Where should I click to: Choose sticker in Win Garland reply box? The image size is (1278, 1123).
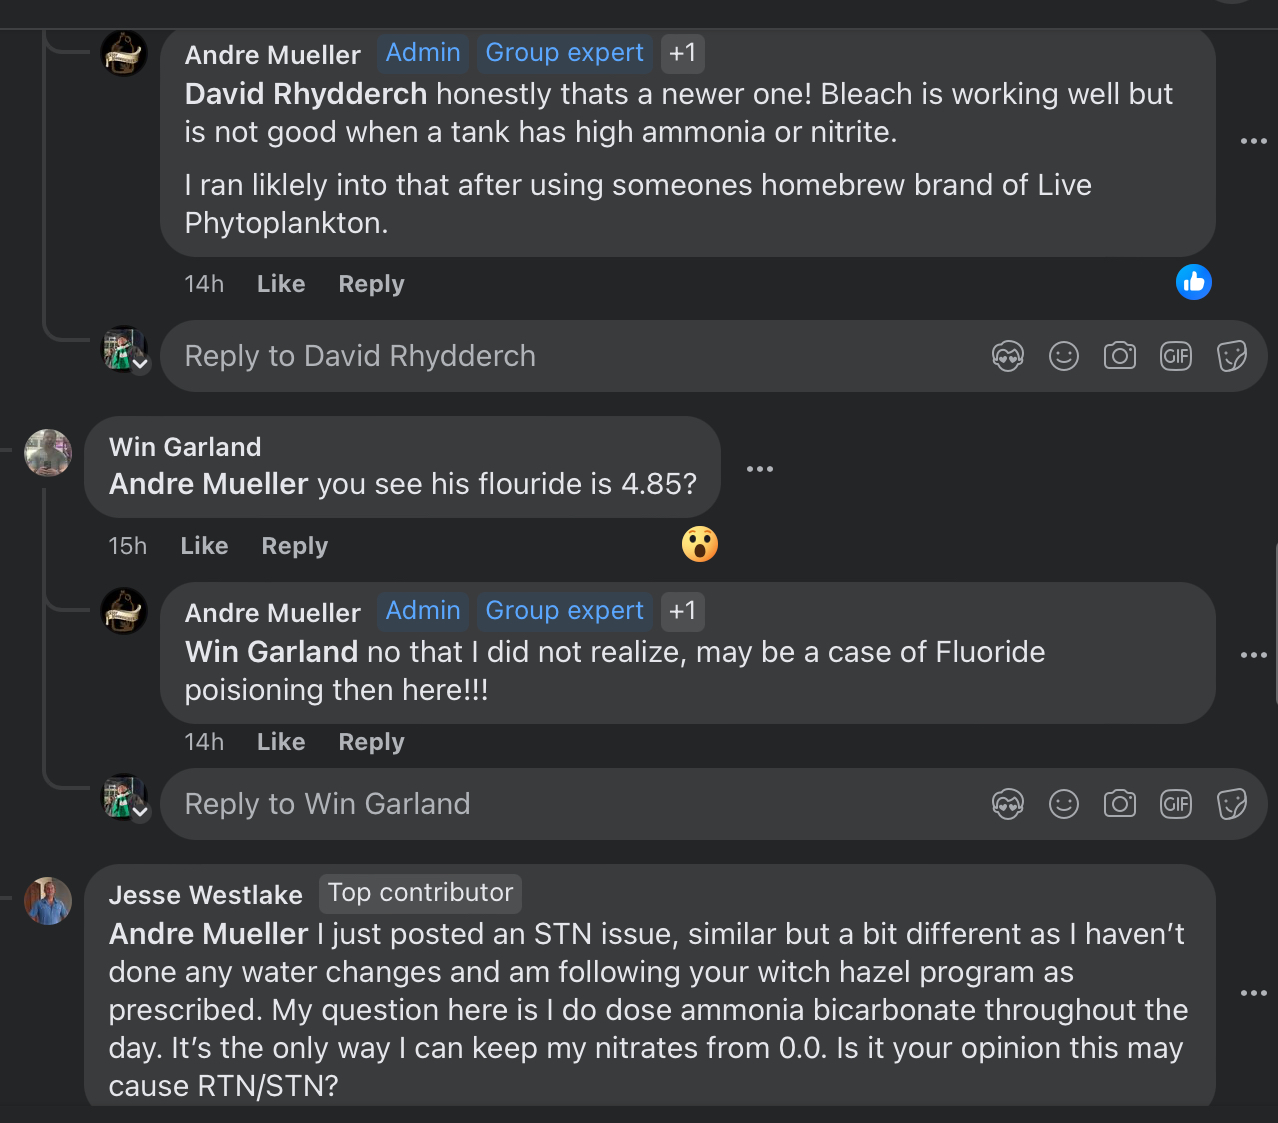pos(1231,804)
